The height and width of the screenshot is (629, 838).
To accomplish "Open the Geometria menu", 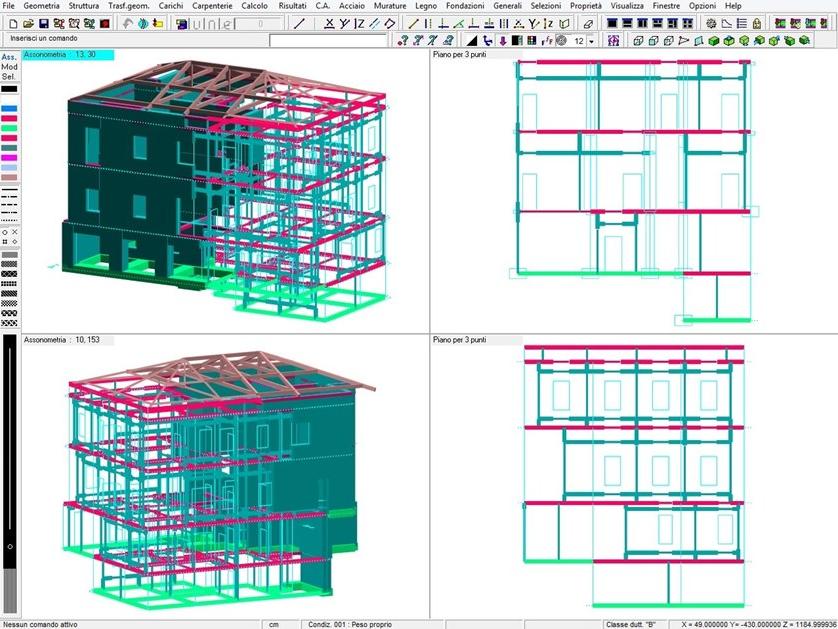I will [42, 6].
